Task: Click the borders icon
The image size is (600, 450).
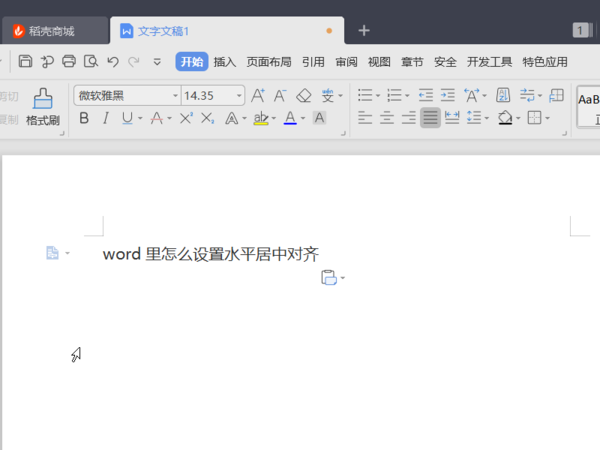Action: (x=535, y=118)
